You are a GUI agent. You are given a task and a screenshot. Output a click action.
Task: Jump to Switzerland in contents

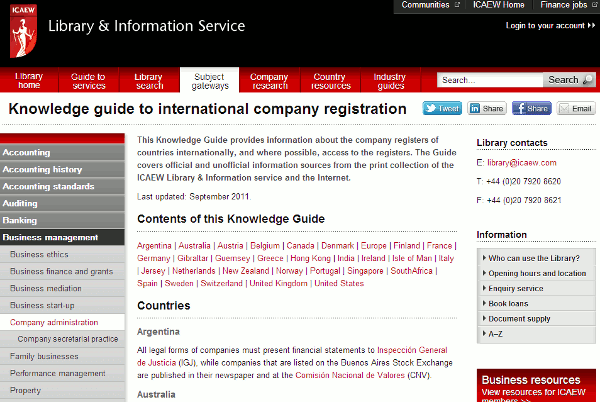pos(222,283)
